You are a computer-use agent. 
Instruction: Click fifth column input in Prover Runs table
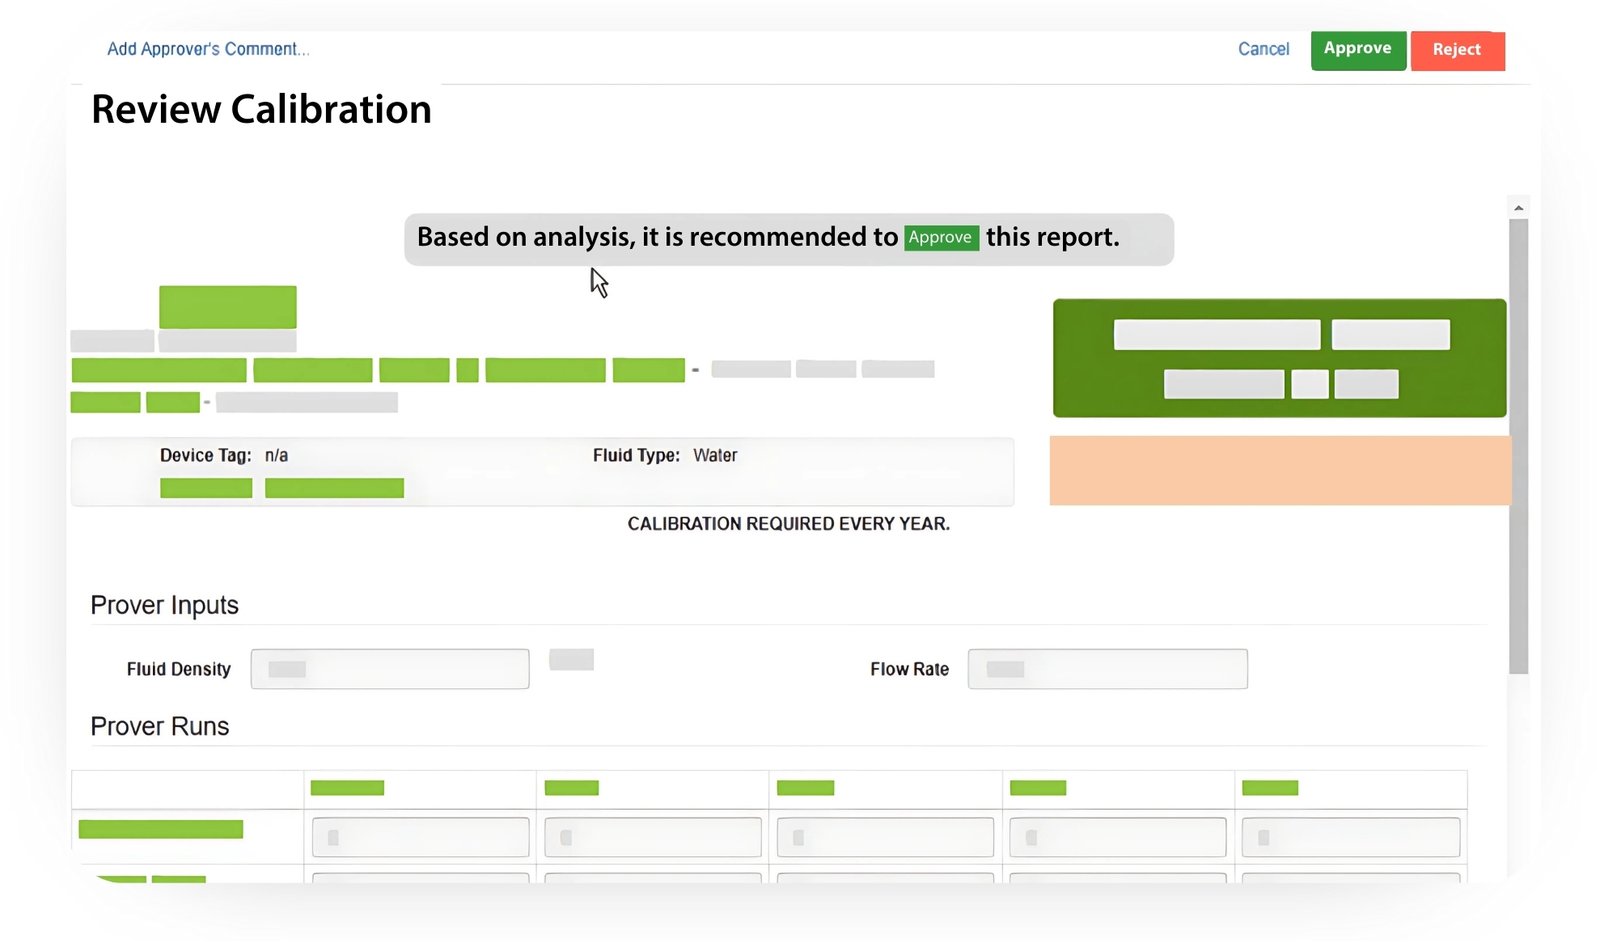pos(1350,837)
